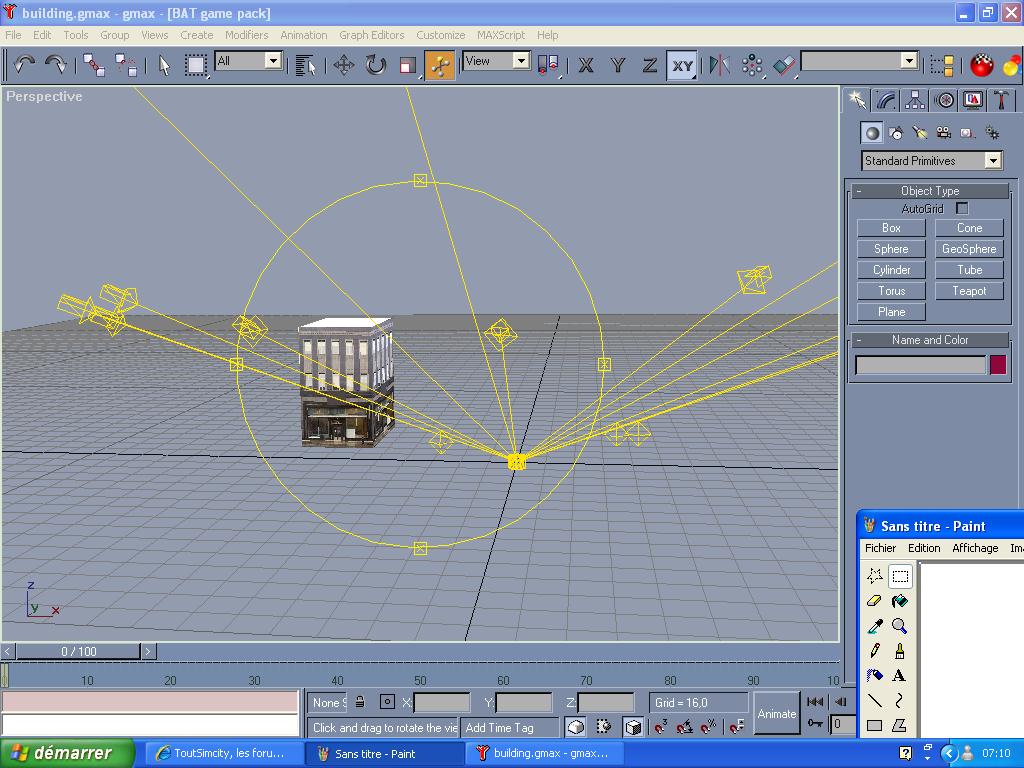Open the Modify panel tab
Viewport: 1024px width, 768px height.
(886, 100)
